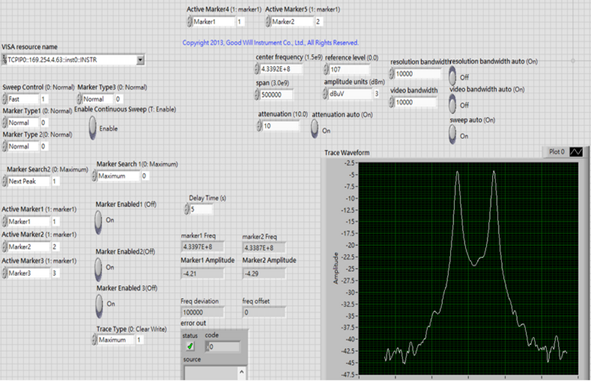Toggle the Marker Enabled1 switch

click(98, 221)
